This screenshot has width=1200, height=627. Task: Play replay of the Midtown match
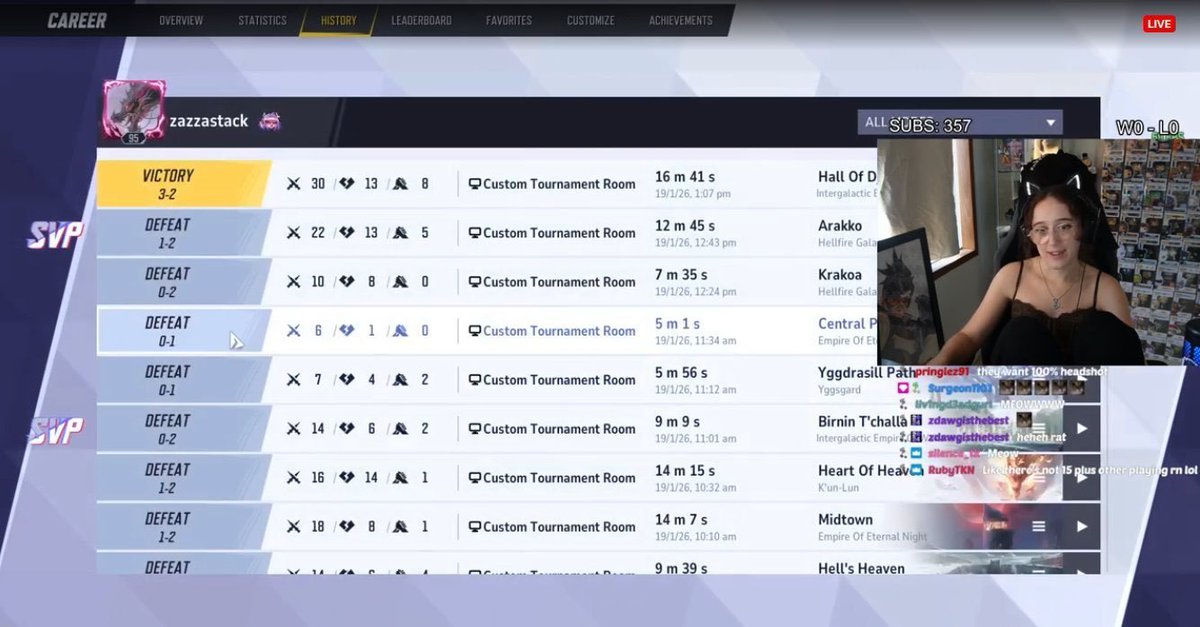click(1082, 527)
